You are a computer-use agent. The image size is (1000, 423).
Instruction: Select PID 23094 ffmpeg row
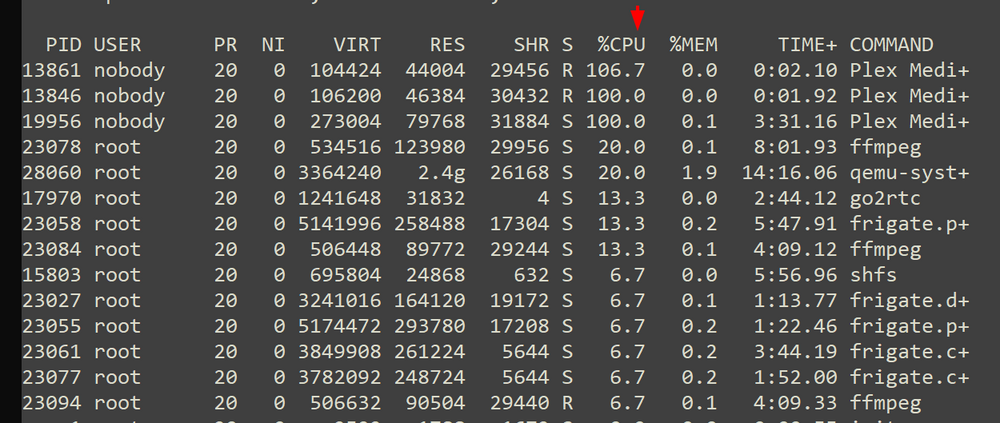tap(496, 403)
